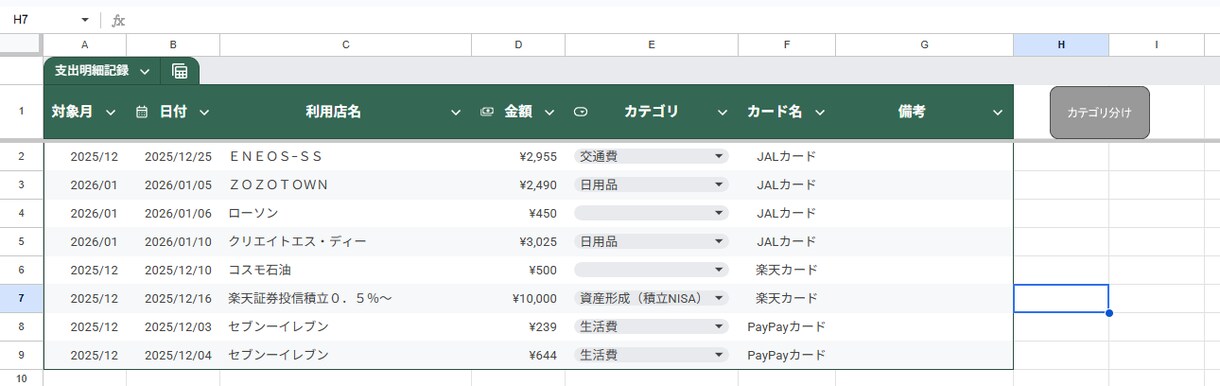This screenshot has height=386, width=1220.
Task: Click the dropdown chip icon in カテゴリ header
Action: click(x=580, y=112)
